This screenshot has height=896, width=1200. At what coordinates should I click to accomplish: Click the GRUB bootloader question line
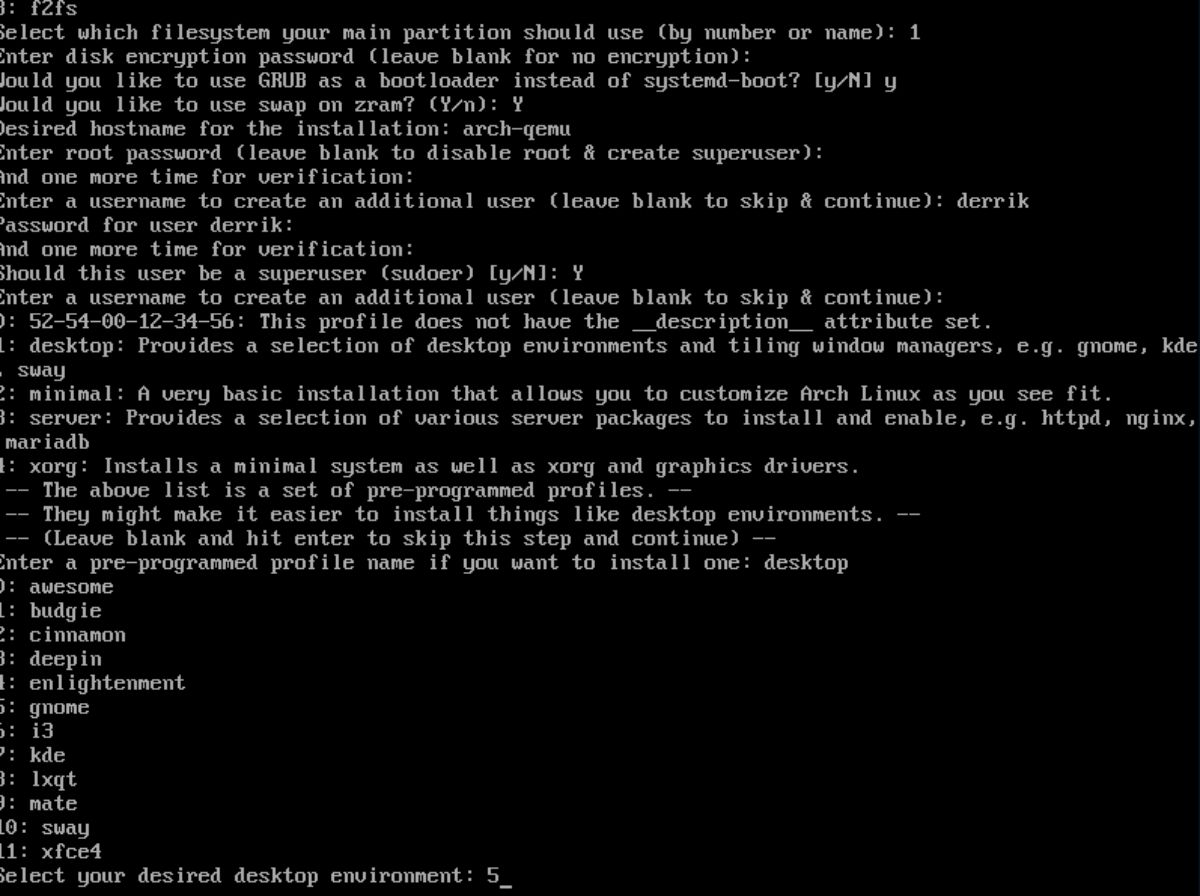point(448,81)
